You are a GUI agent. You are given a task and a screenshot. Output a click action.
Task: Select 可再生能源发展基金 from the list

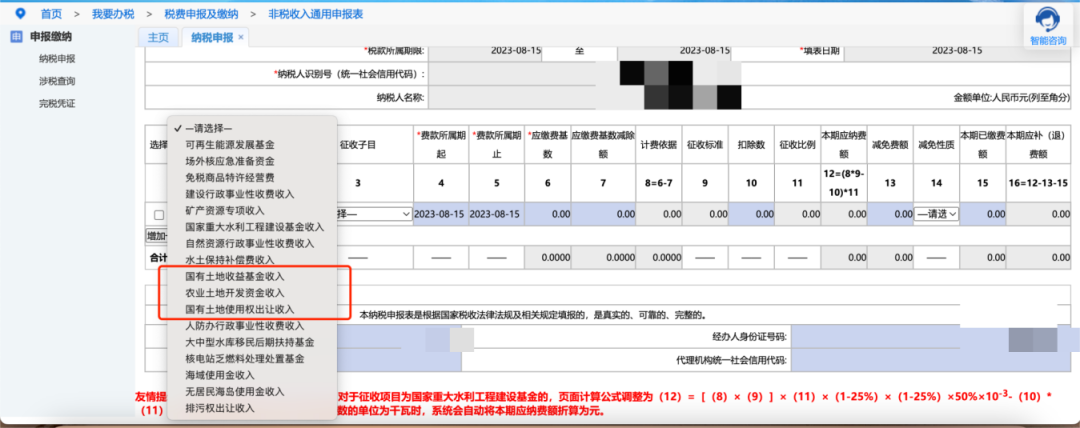pyautogui.click(x=229, y=144)
